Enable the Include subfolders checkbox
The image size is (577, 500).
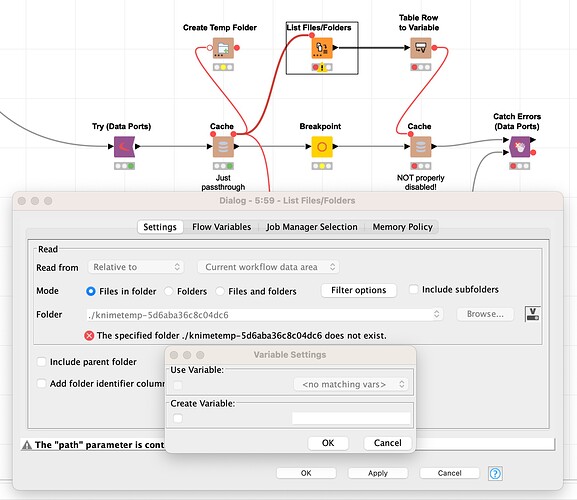pyautogui.click(x=414, y=289)
